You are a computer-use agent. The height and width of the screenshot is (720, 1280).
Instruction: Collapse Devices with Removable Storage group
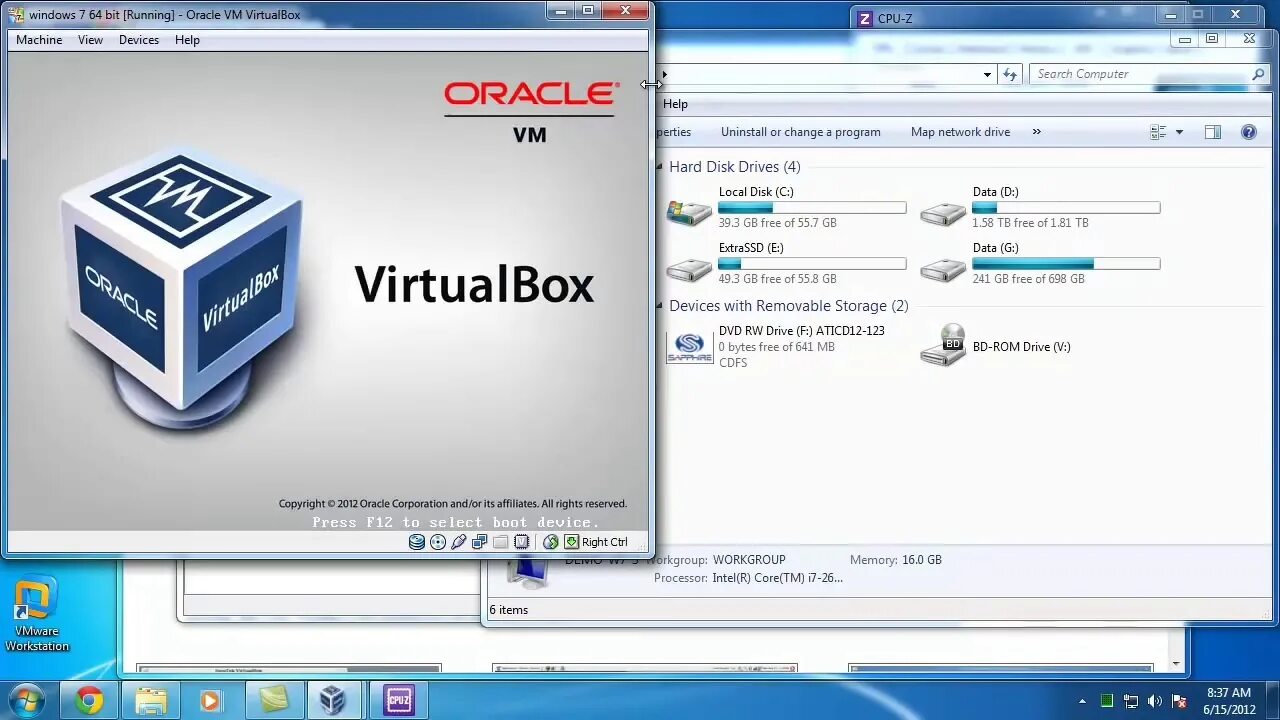(660, 306)
